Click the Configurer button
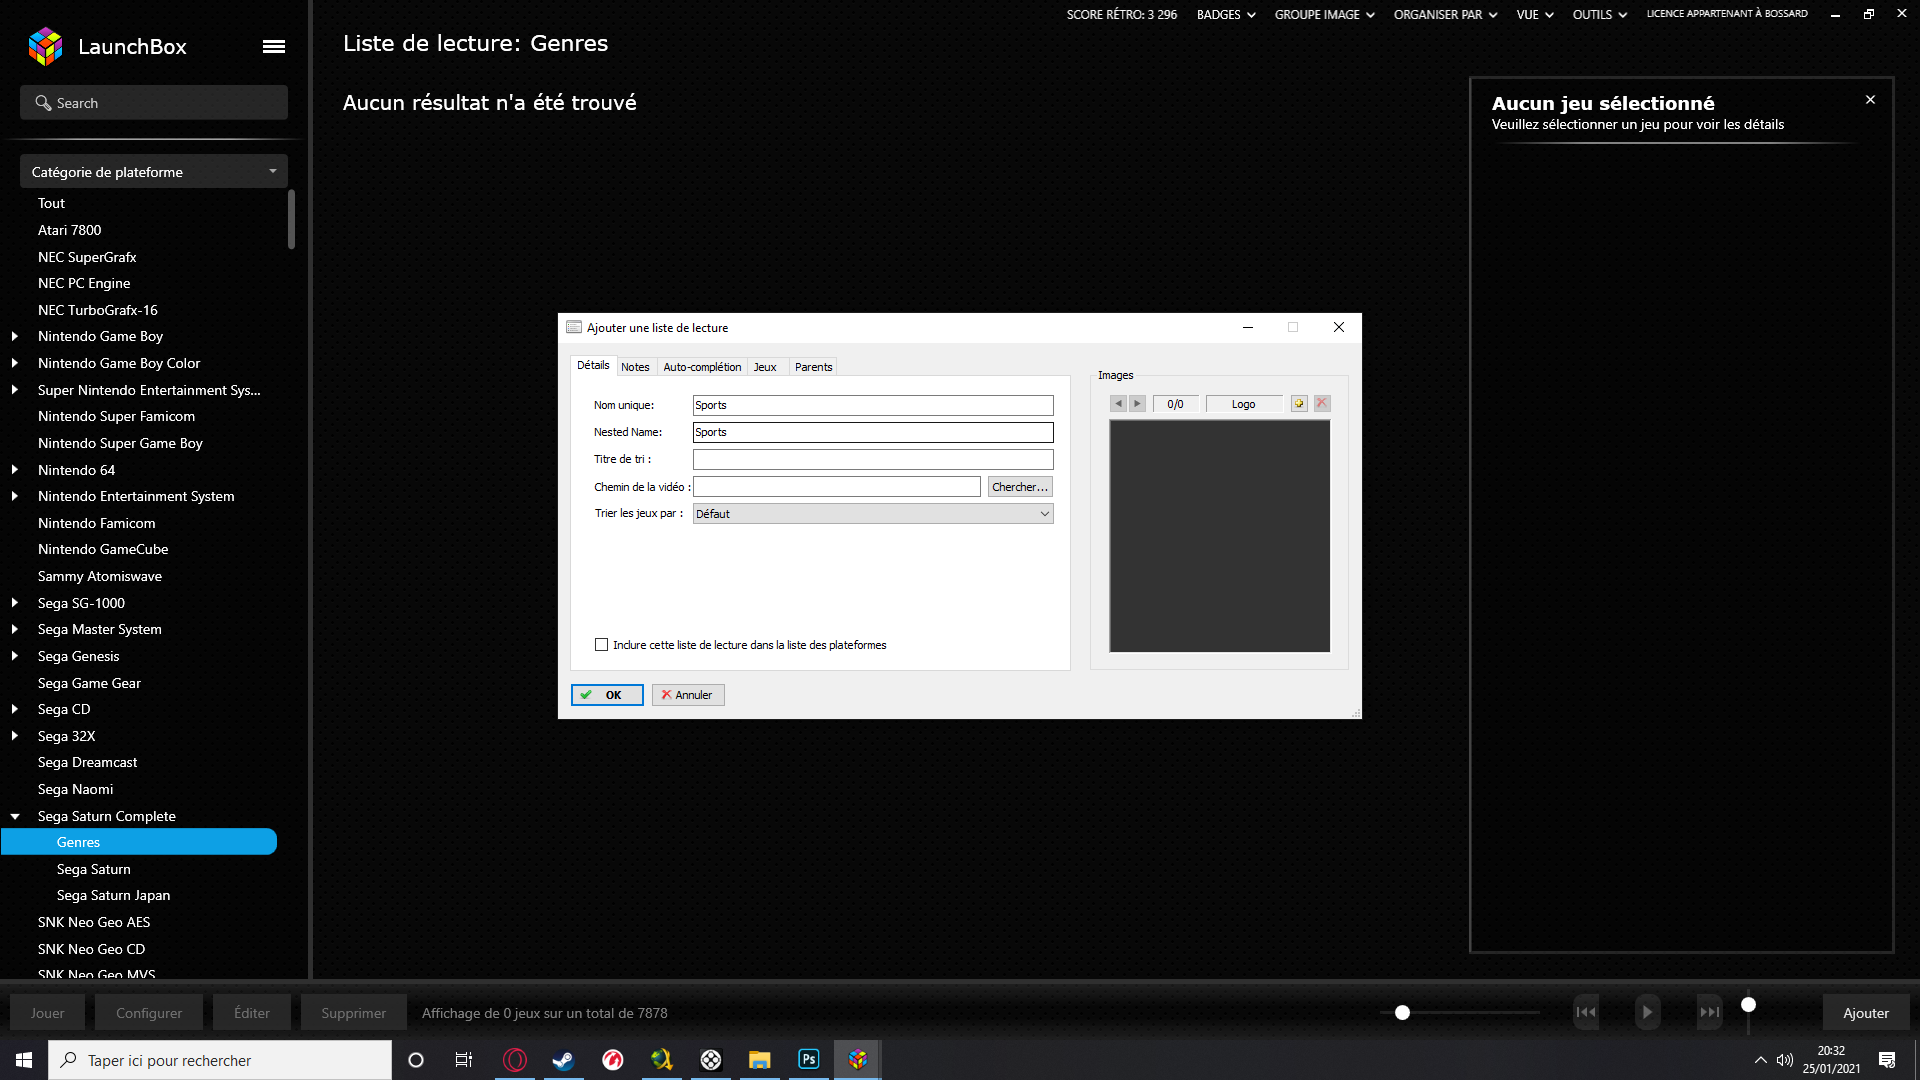Screen dimensions: 1920x1080 [149, 1013]
